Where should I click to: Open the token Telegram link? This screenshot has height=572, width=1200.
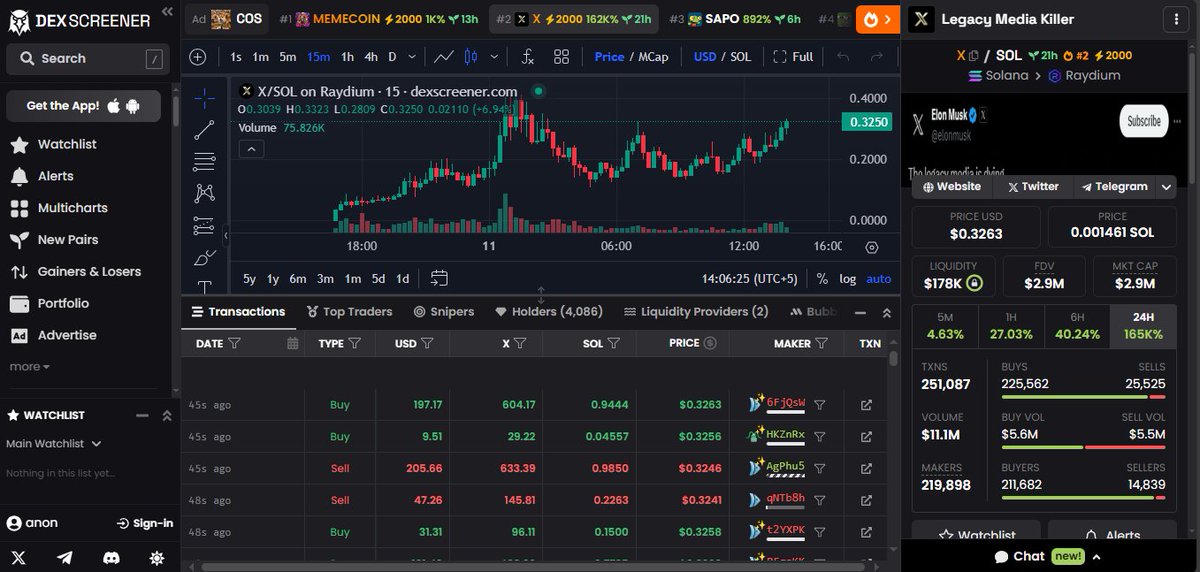[1114, 187]
